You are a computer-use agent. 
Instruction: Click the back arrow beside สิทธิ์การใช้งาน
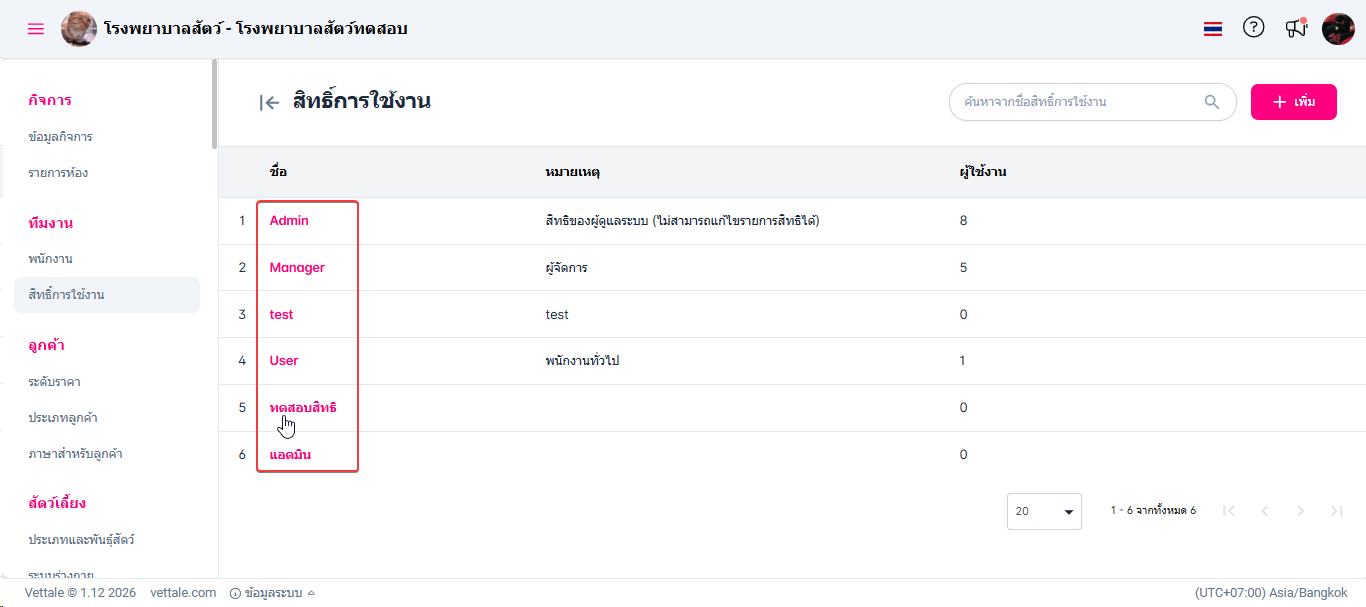tap(268, 102)
